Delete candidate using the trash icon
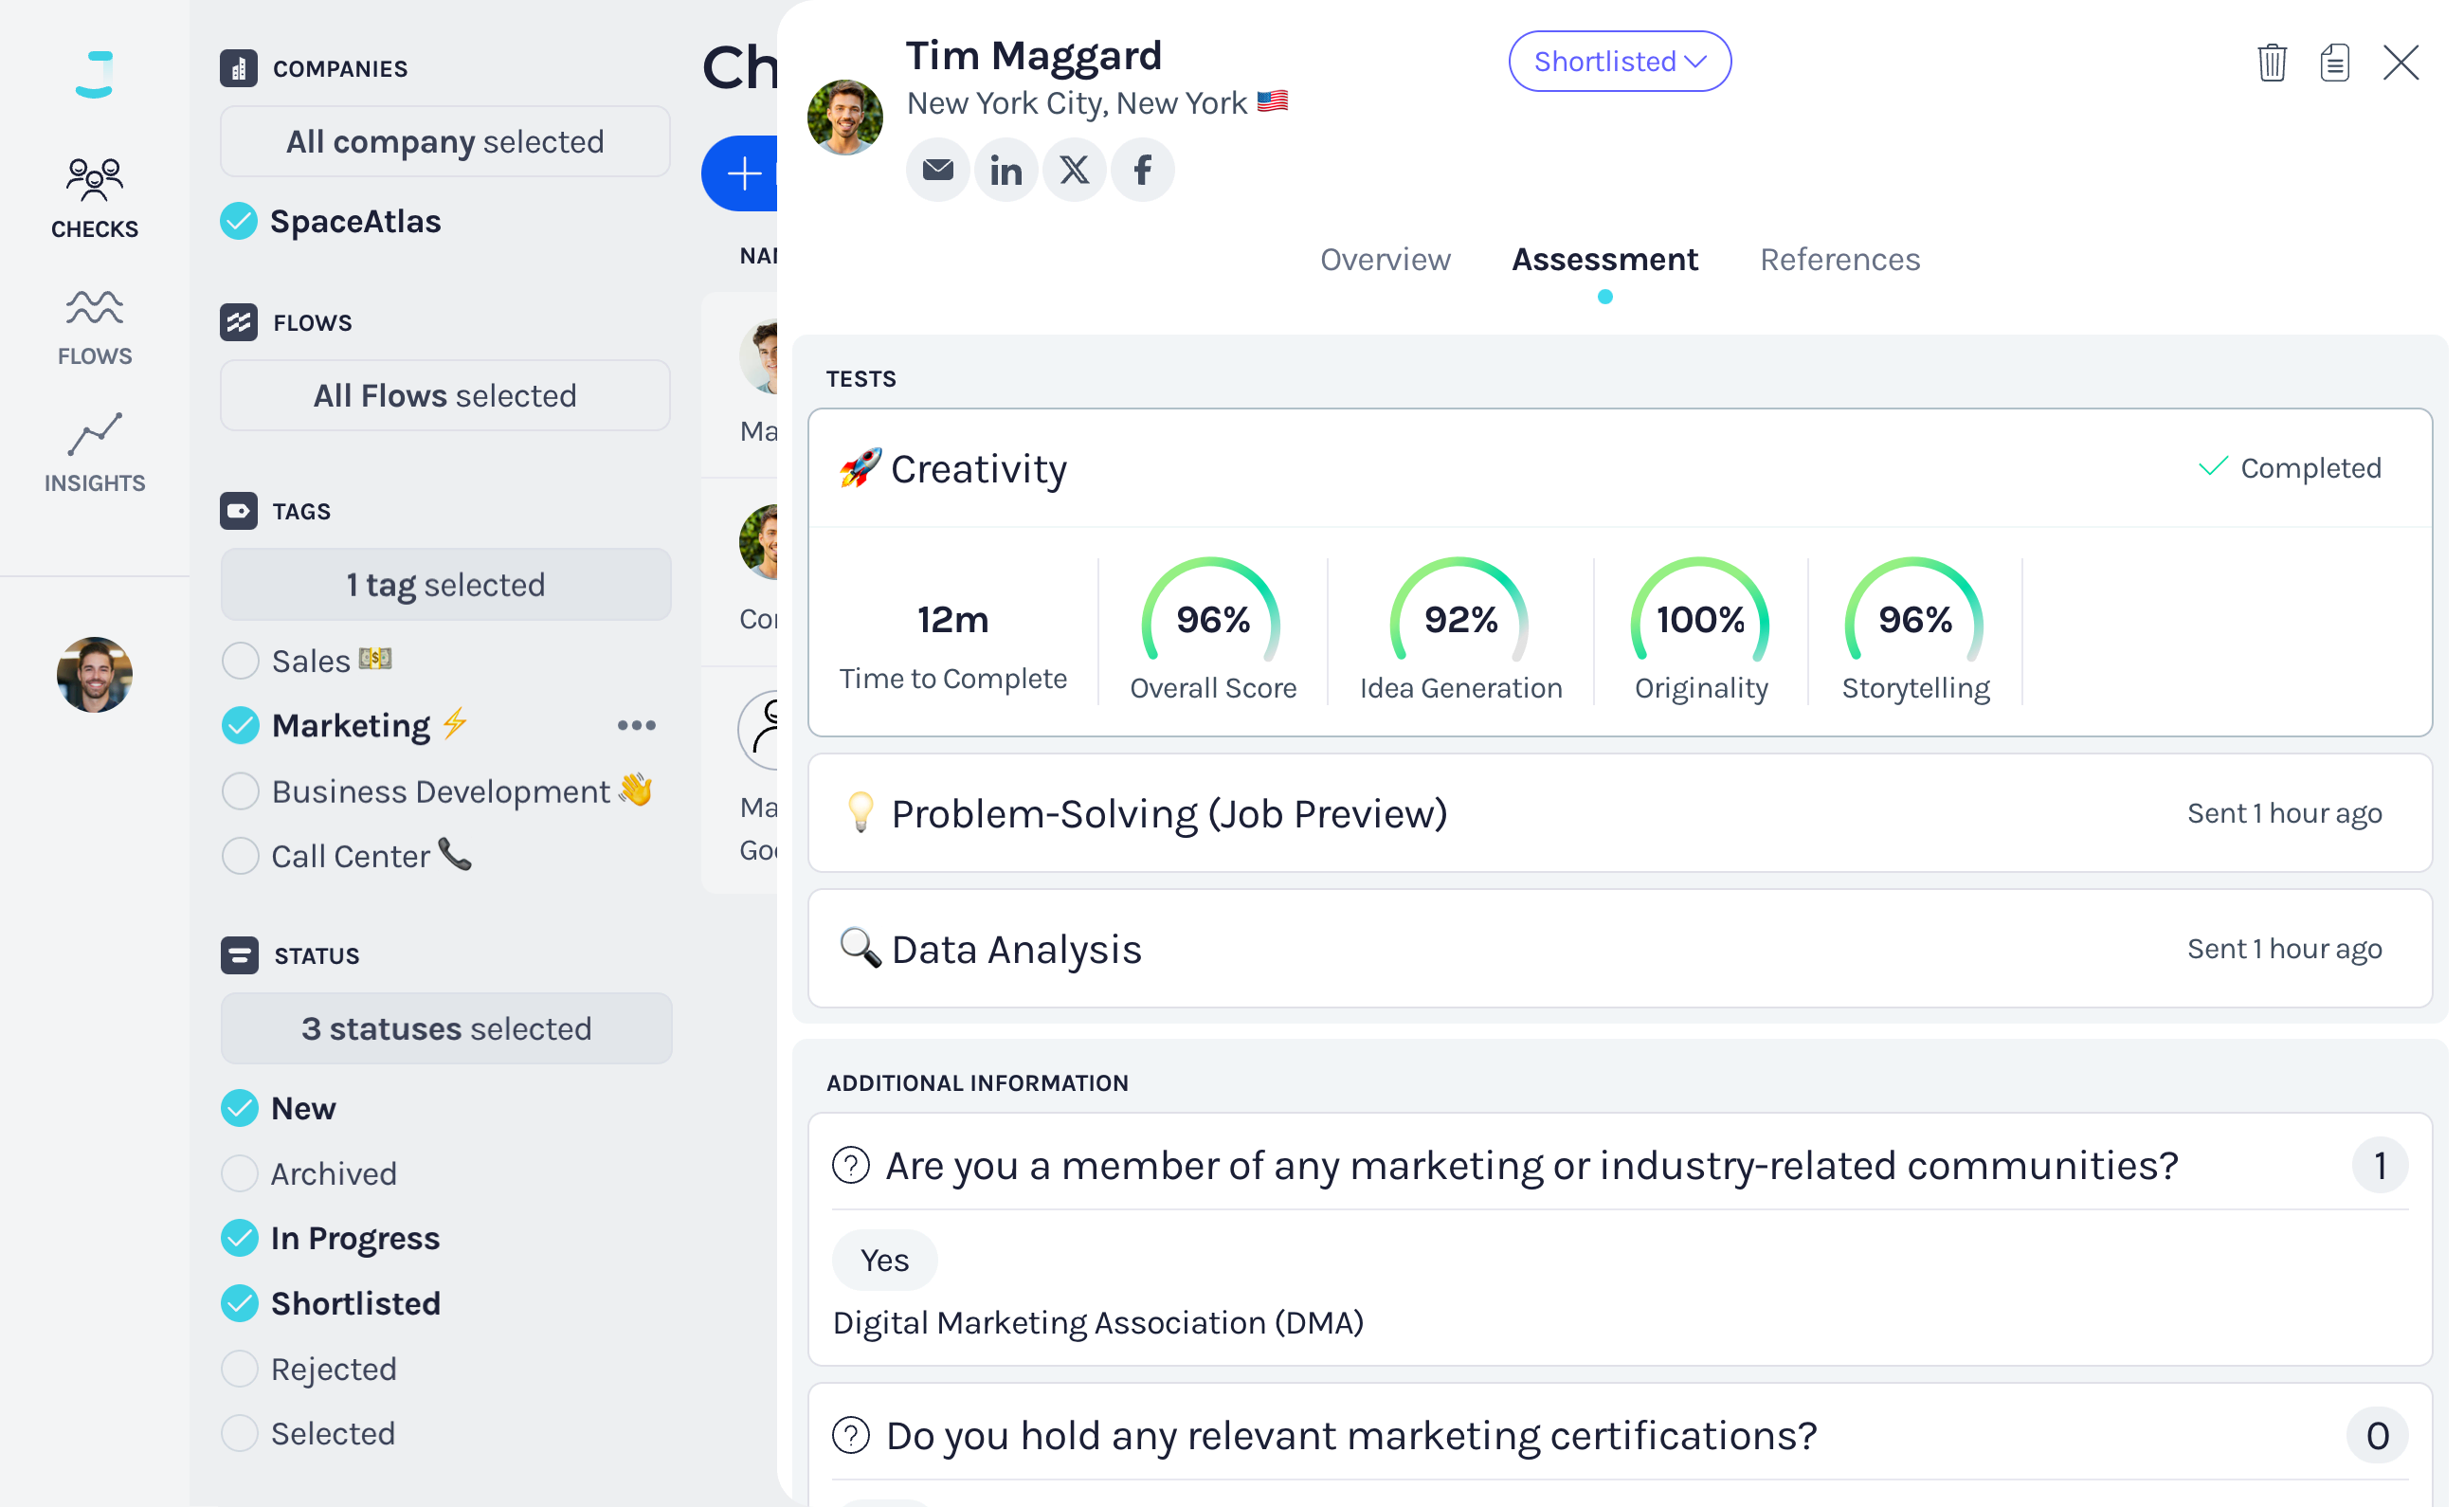2464x1507 pixels. click(x=2271, y=62)
